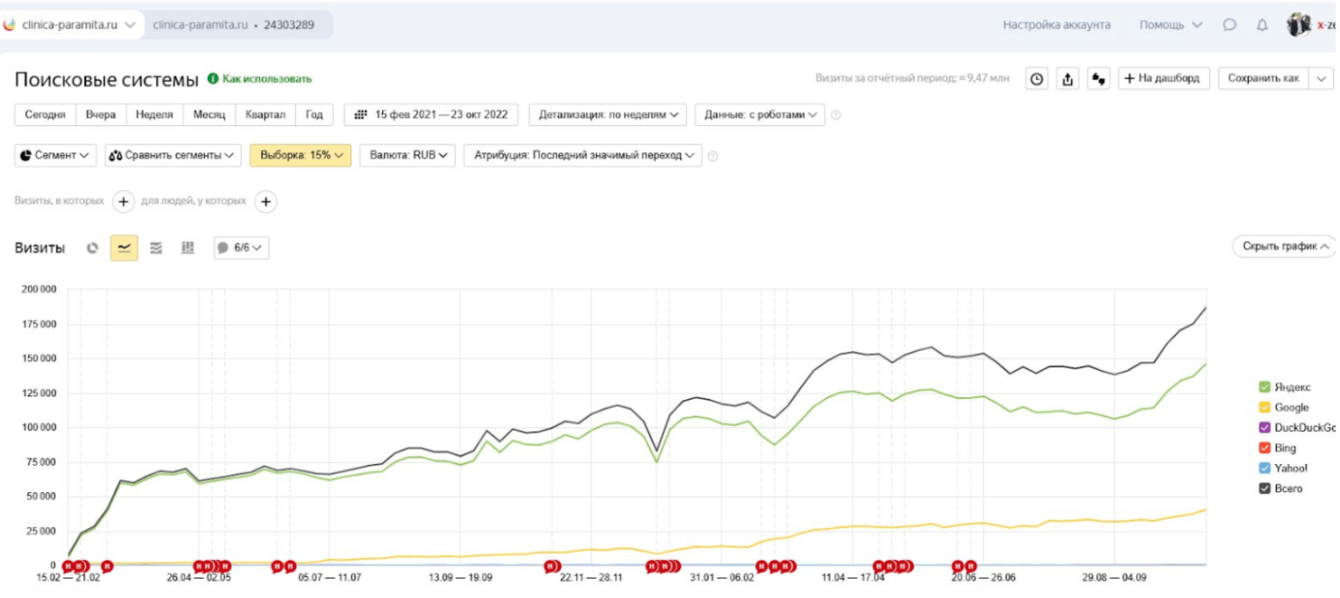Select the Месяц period tab
The height and width of the screenshot is (598, 1340).
209,115
